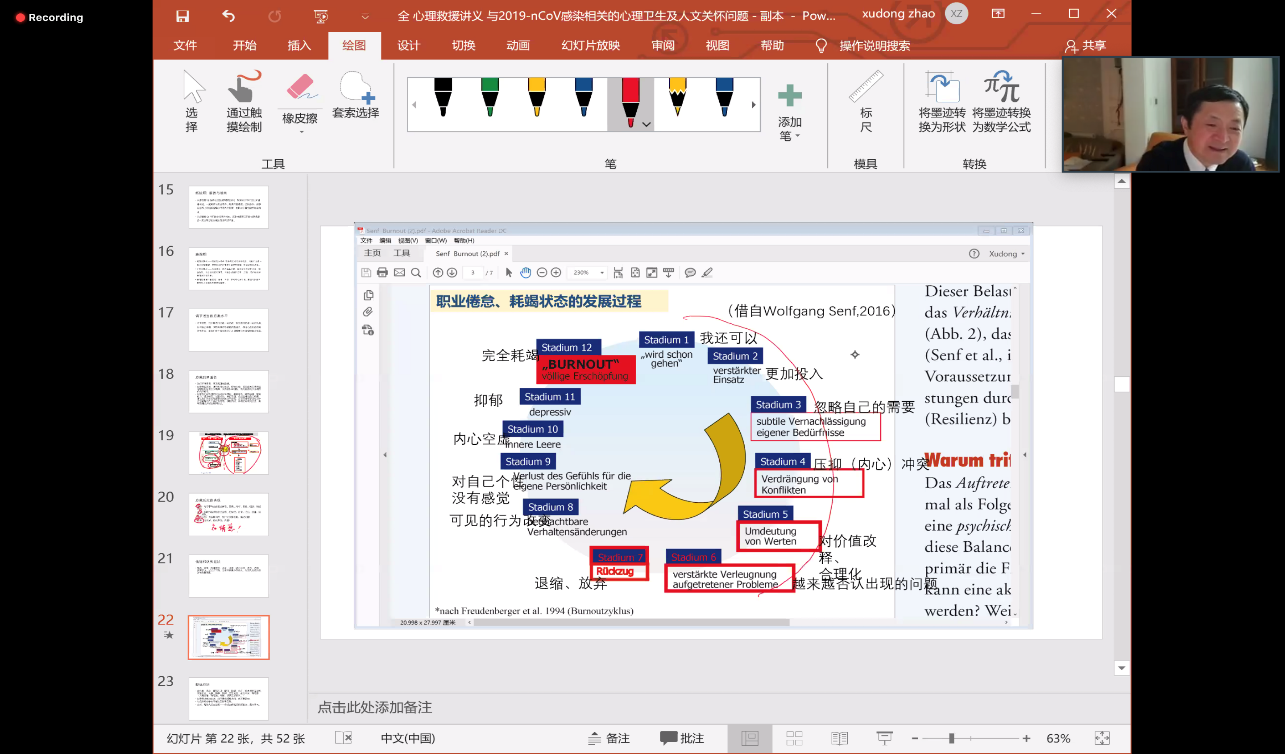
Task: Click the Ruler (标尺) stencil icon
Action: [x=866, y=101]
